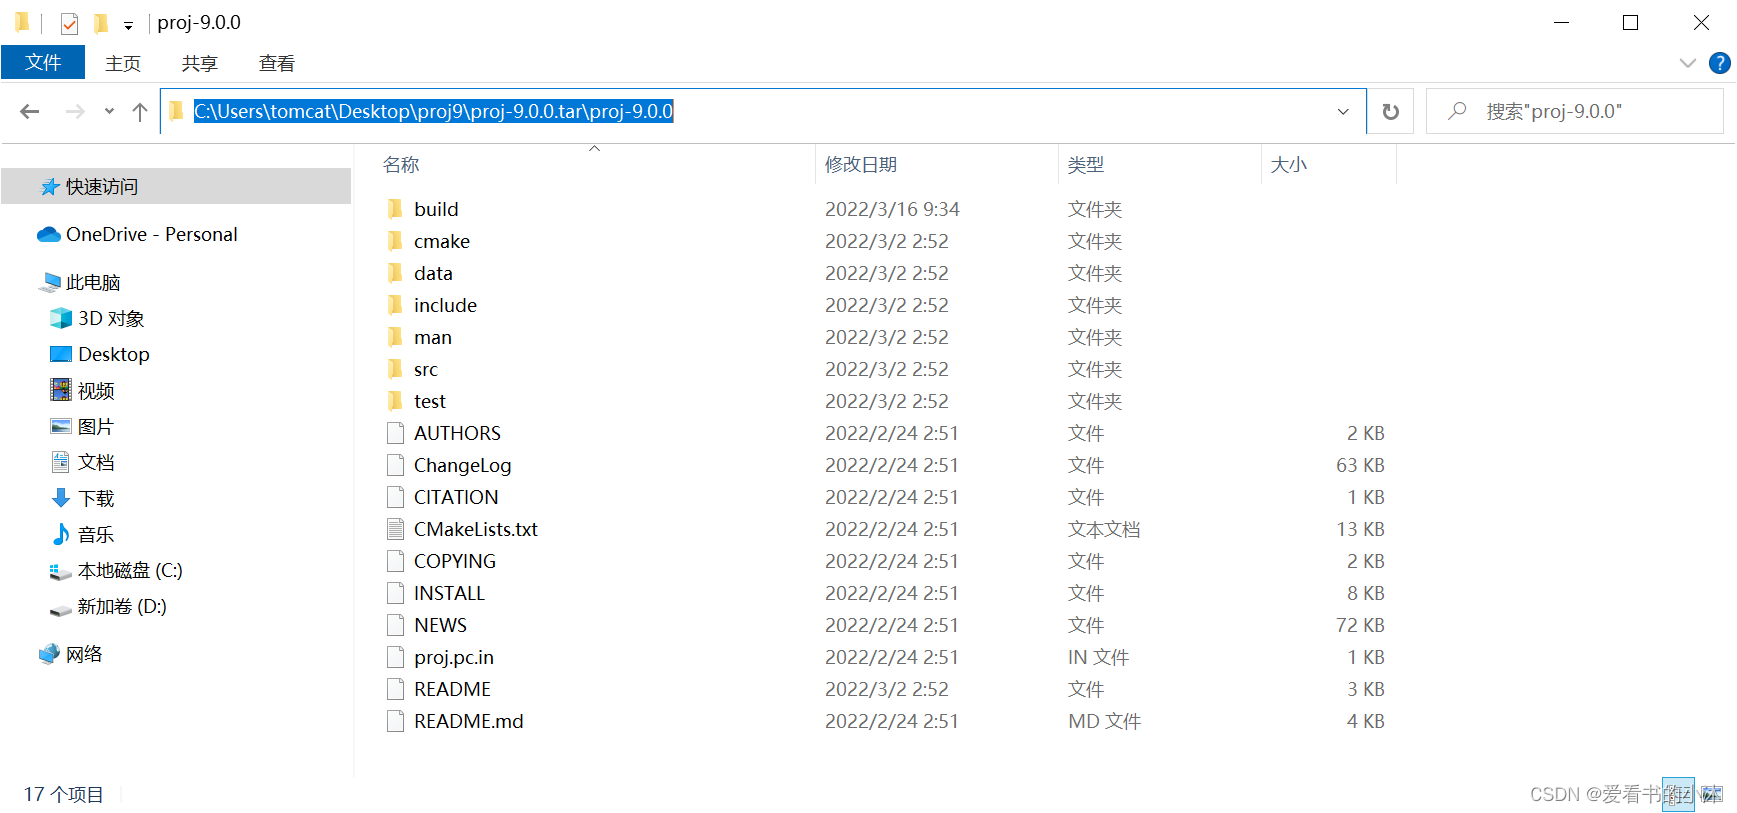Sort by the 类型 column header

(1086, 165)
